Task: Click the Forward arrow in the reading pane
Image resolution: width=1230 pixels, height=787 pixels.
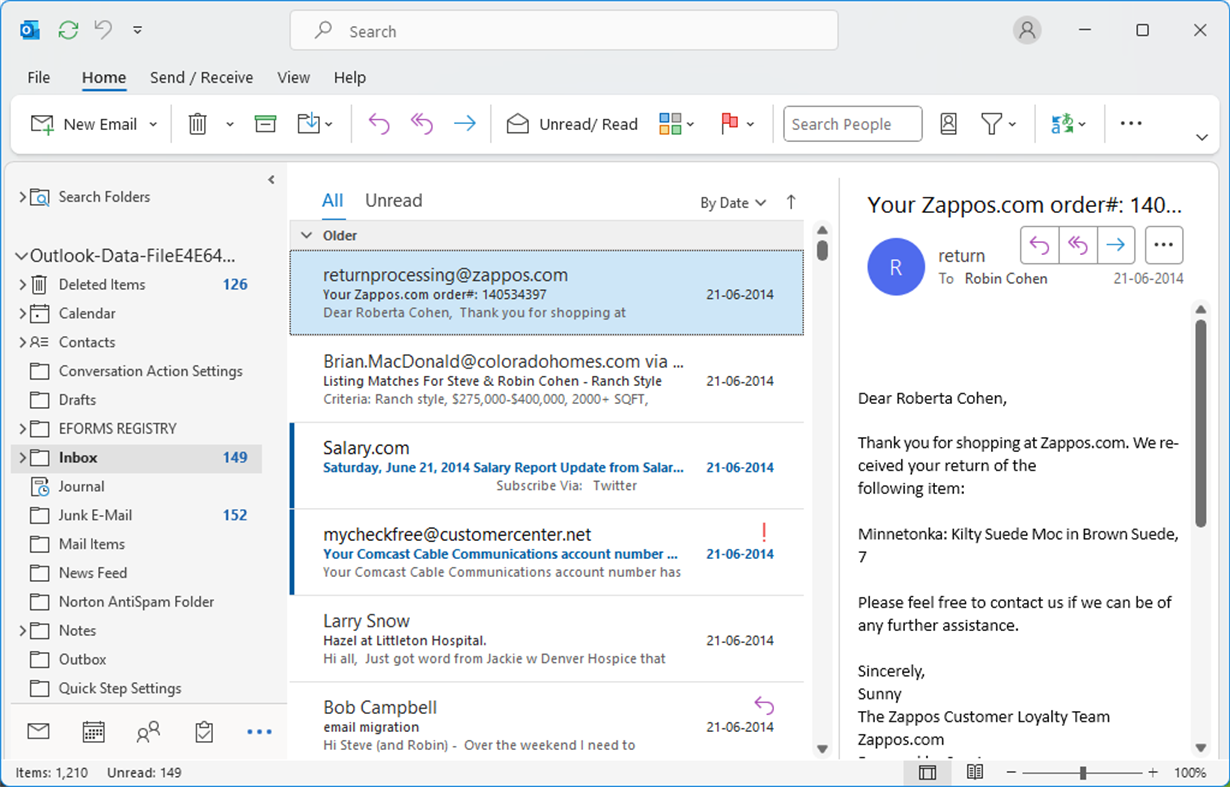Action: click(1115, 244)
